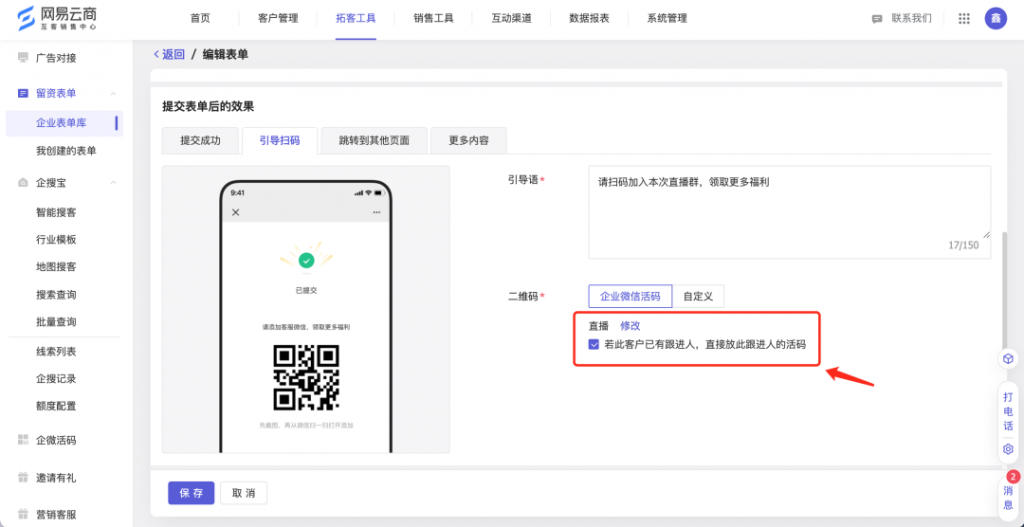Open 企微活码 in sidebar

click(x=56, y=440)
